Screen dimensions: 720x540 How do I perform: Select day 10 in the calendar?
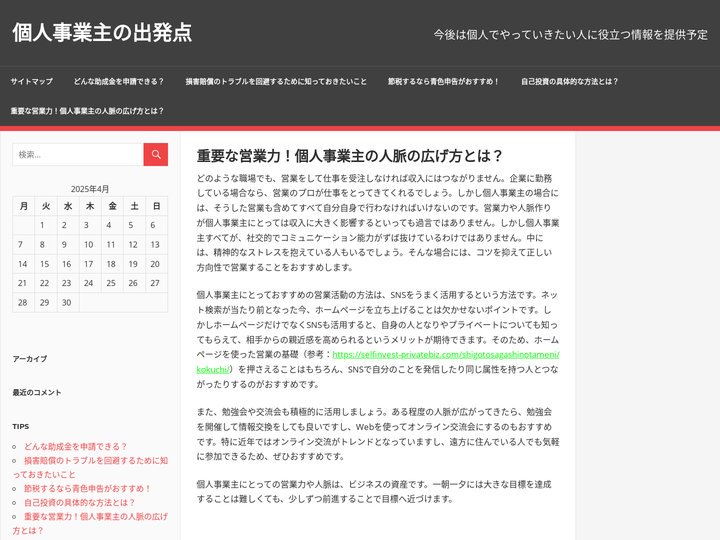[x=89, y=245]
